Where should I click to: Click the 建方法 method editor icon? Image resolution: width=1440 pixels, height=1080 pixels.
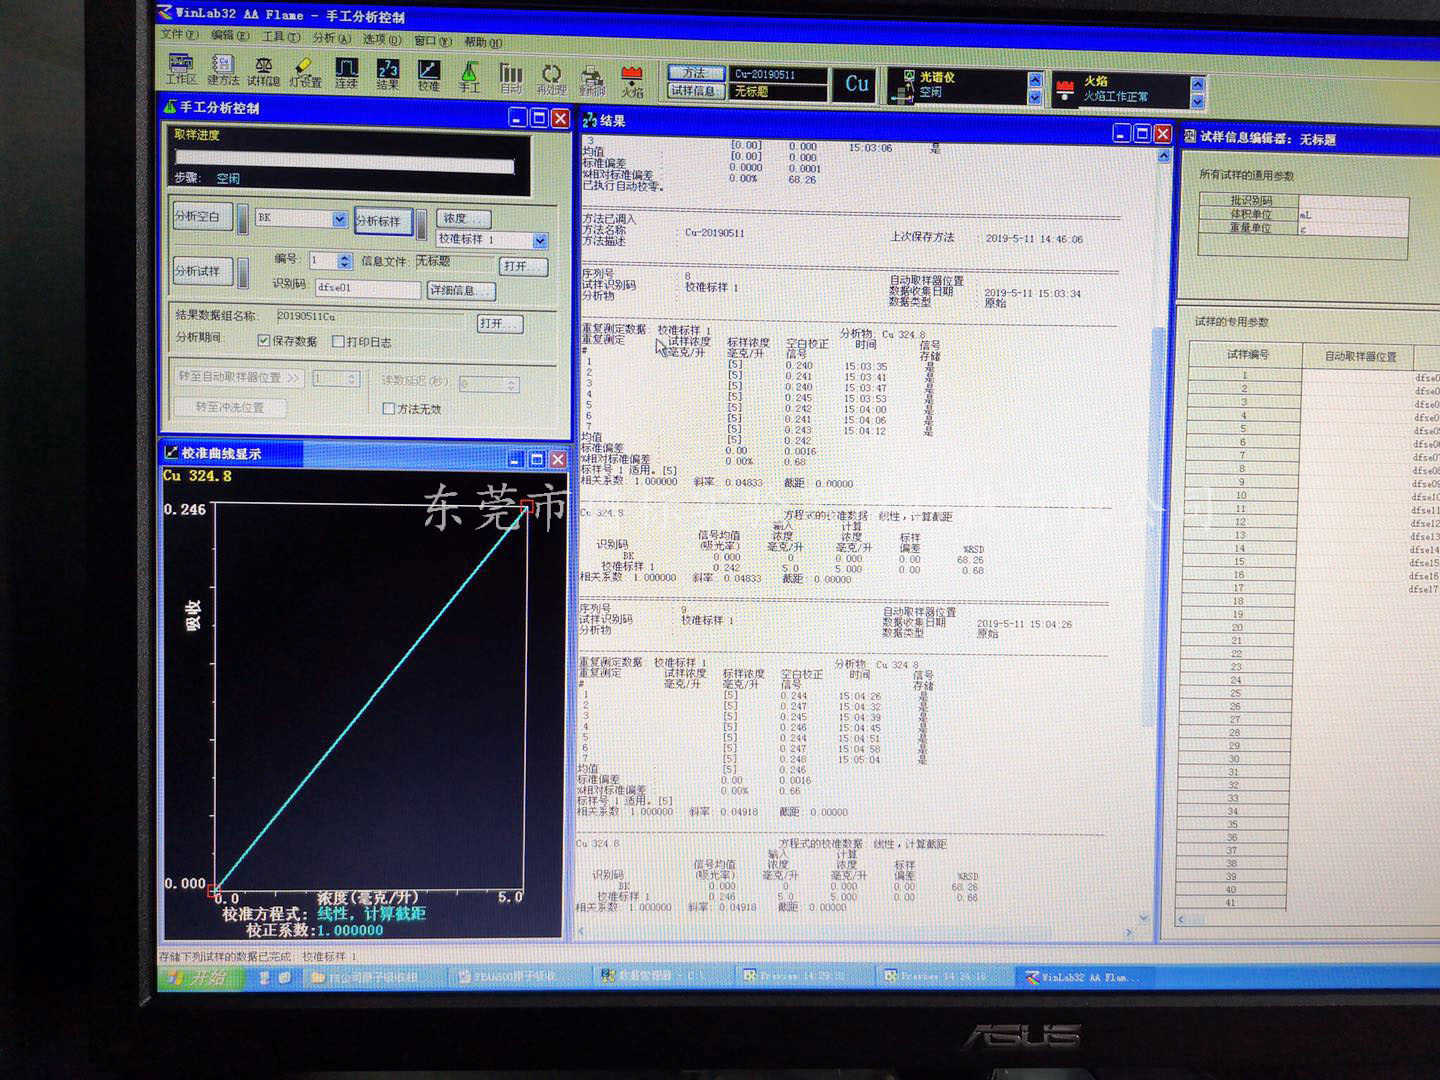pos(223,70)
